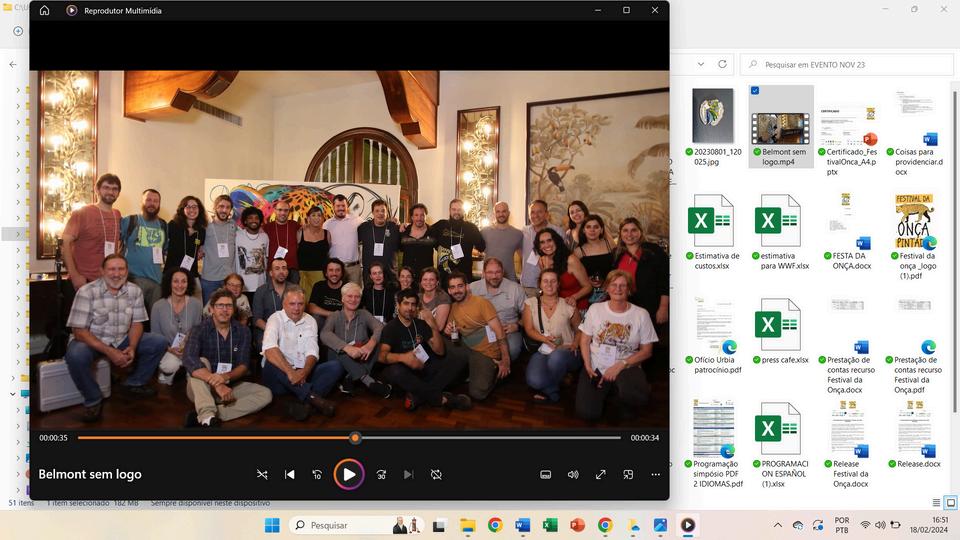Open the POR PTB language switcher
Screen dimensions: 960x540
click(x=842, y=525)
